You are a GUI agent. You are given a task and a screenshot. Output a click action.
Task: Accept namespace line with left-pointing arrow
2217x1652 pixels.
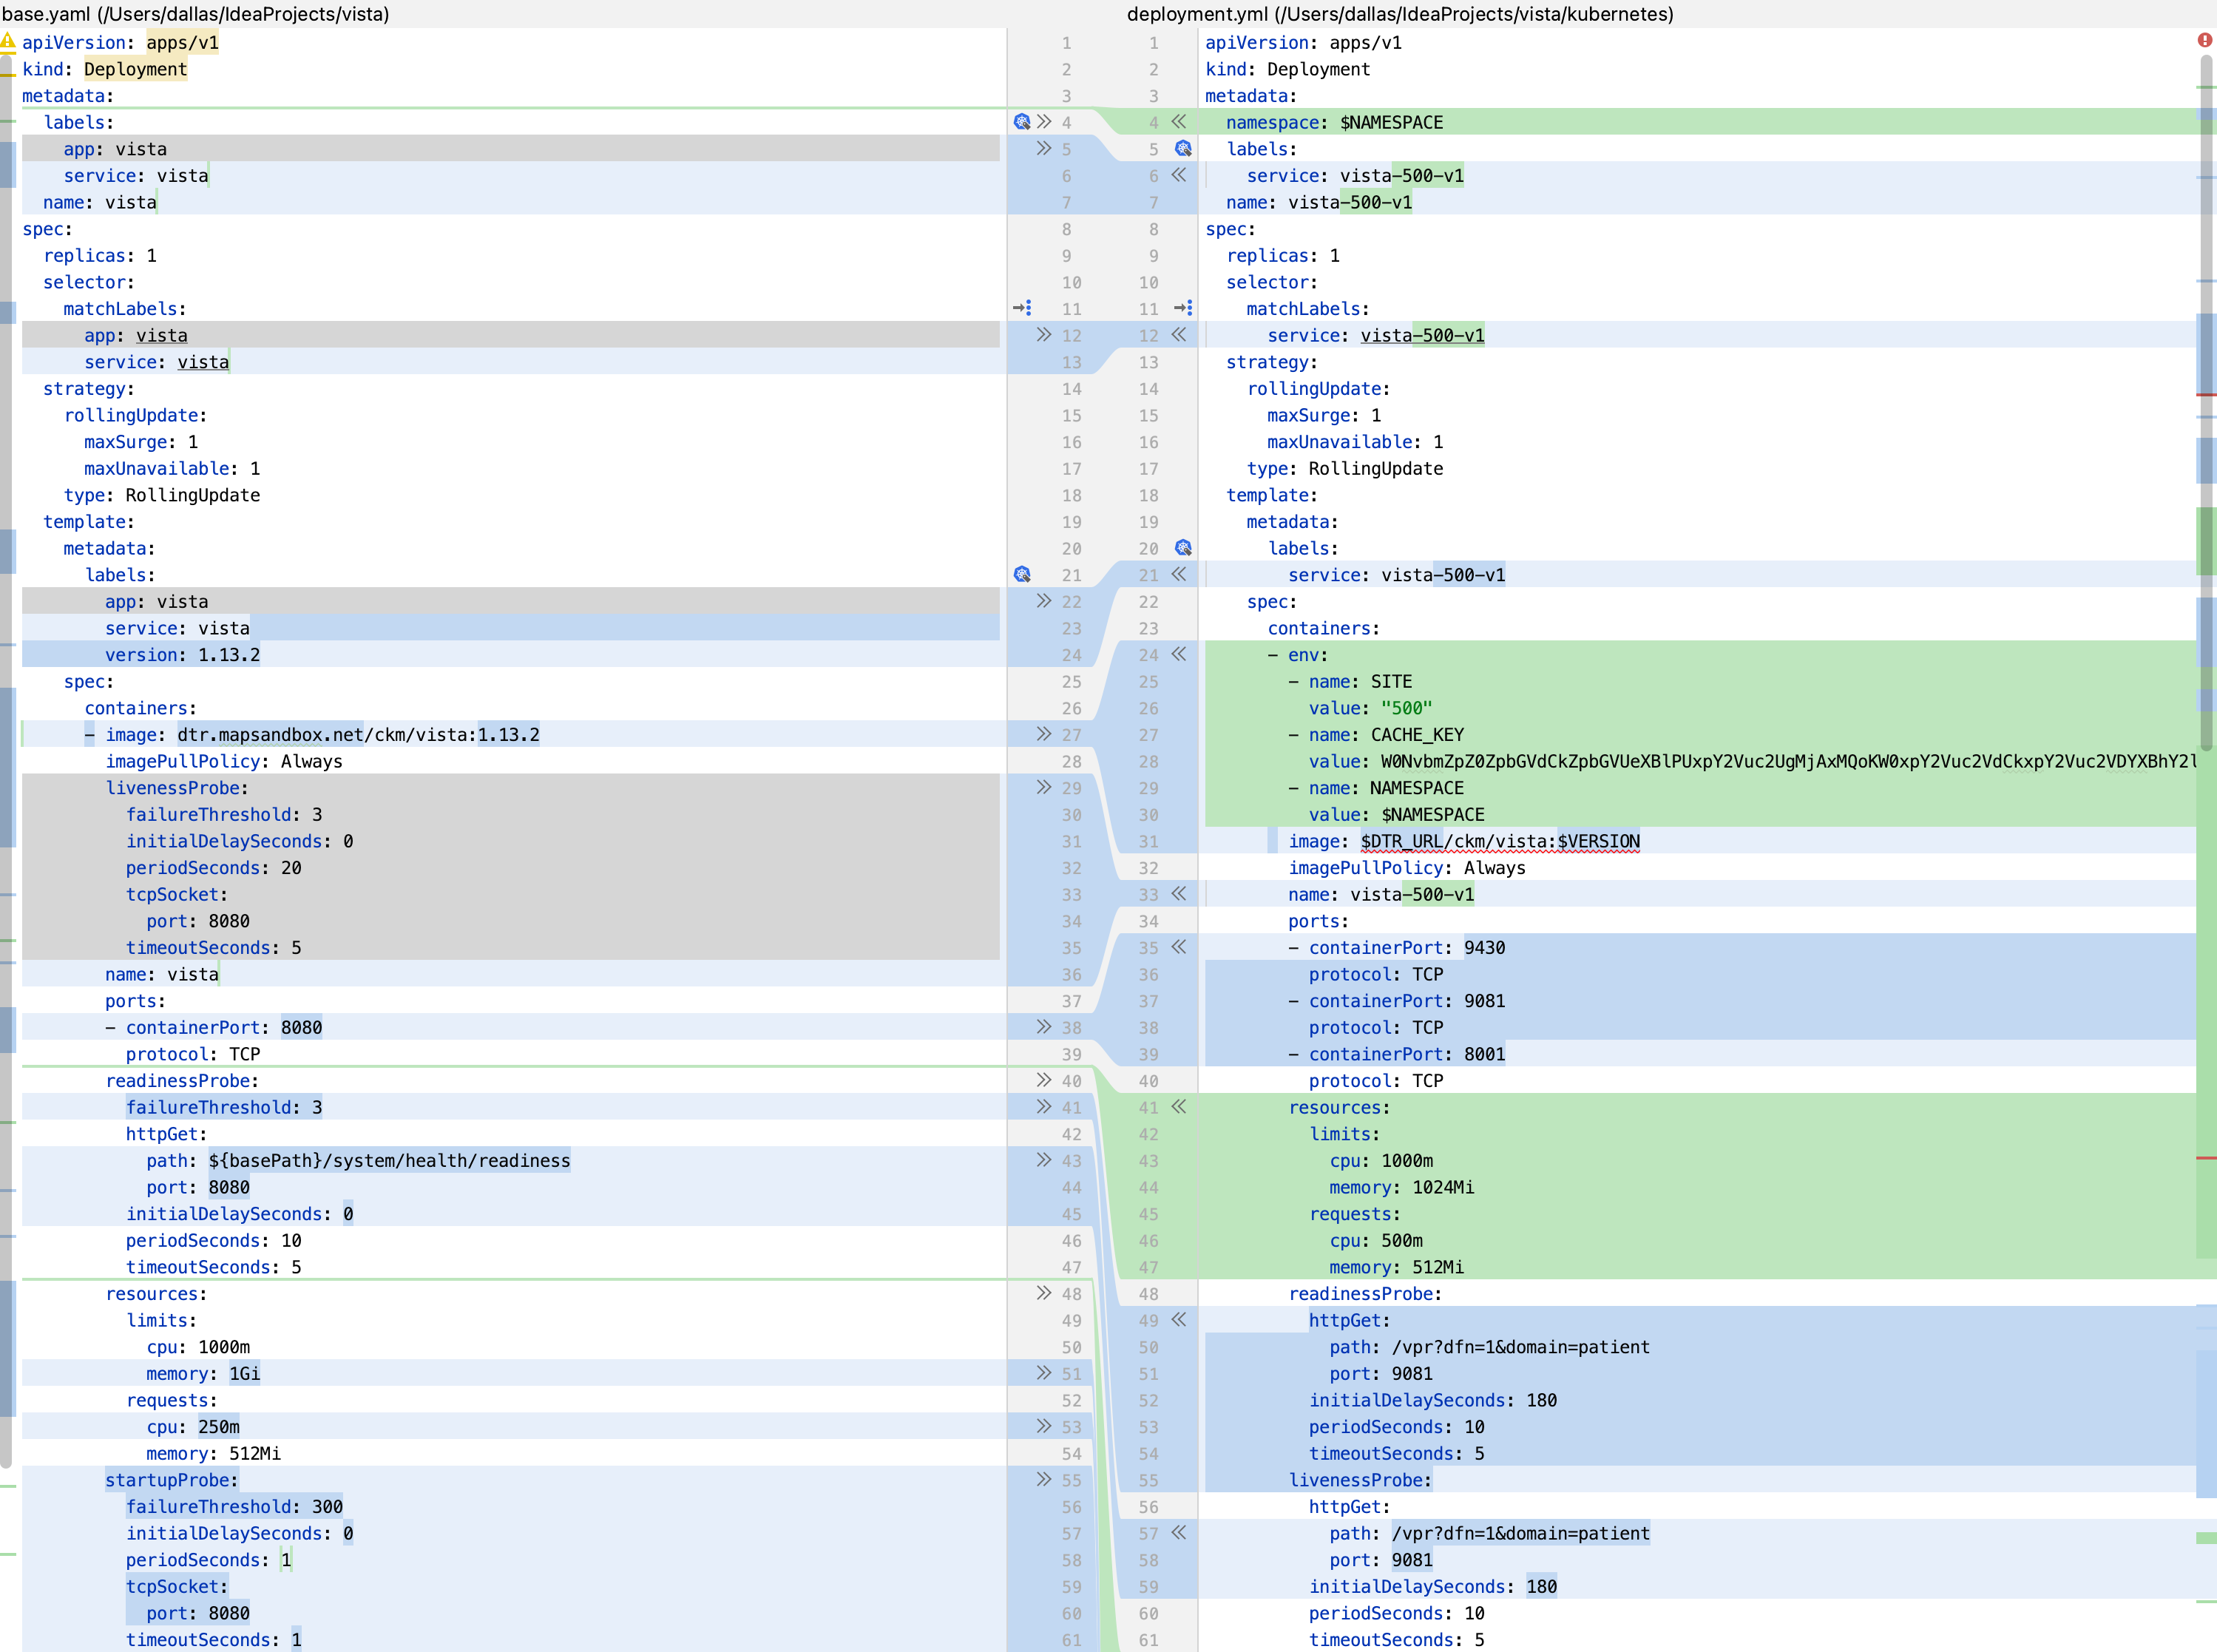pos(1179,122)
